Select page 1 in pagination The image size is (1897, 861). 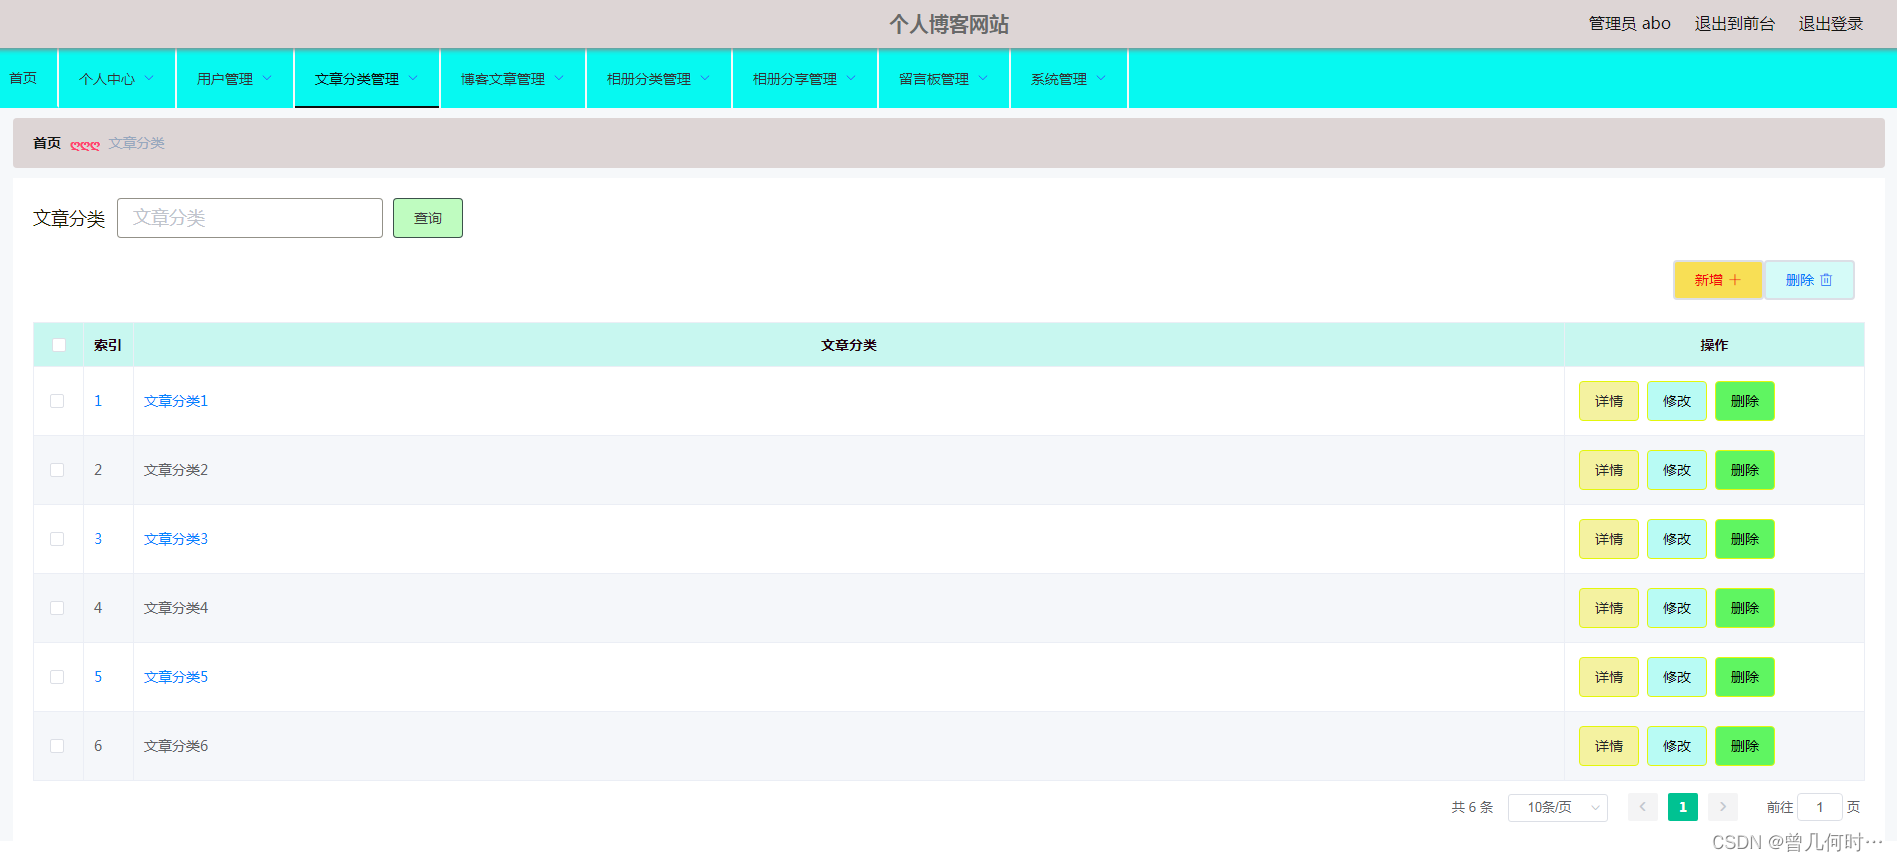point(1683,807)
